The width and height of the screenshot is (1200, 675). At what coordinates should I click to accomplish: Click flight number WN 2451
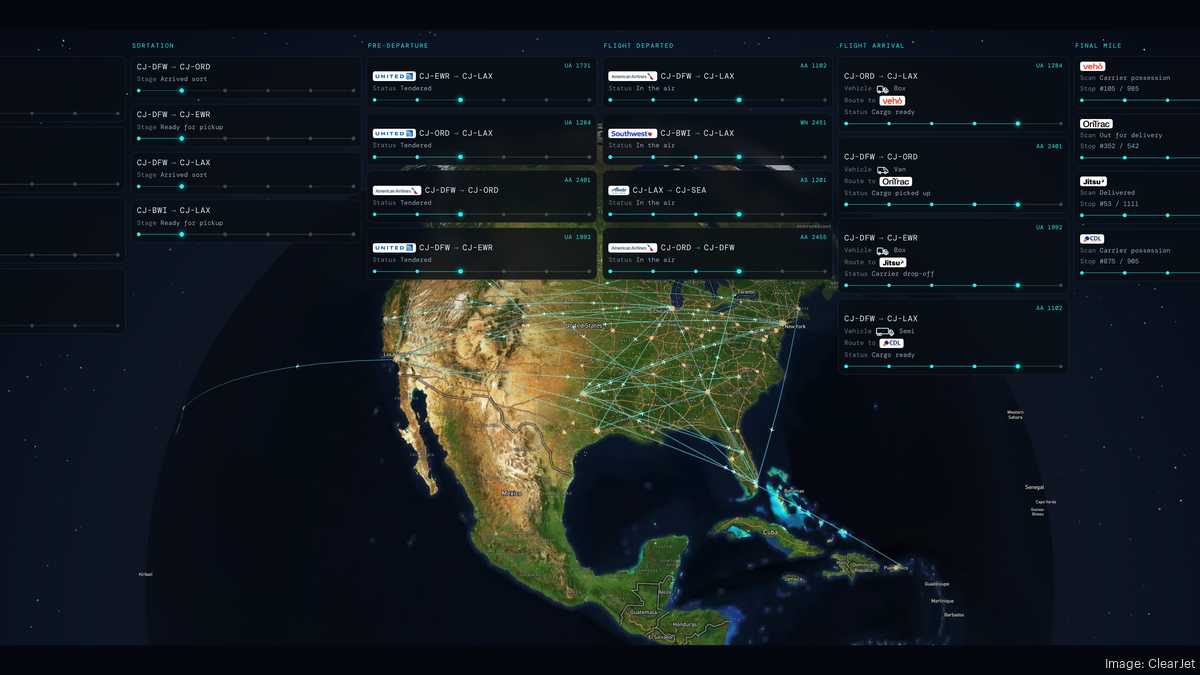pos(813,122)
